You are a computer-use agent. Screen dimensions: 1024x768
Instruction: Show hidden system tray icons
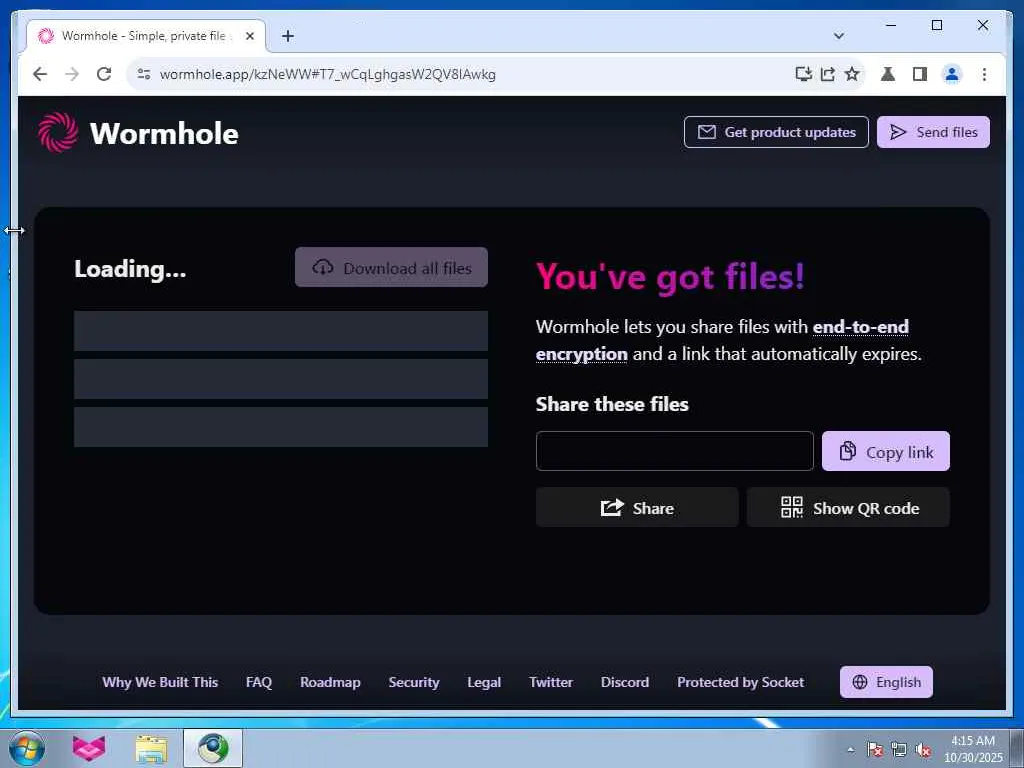(850, 749)
